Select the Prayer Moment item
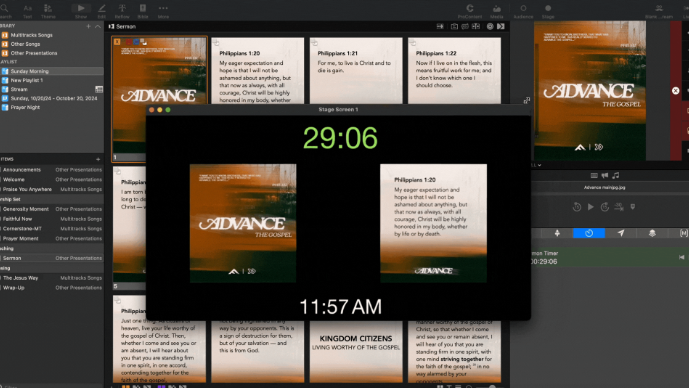 click(52, 238)
